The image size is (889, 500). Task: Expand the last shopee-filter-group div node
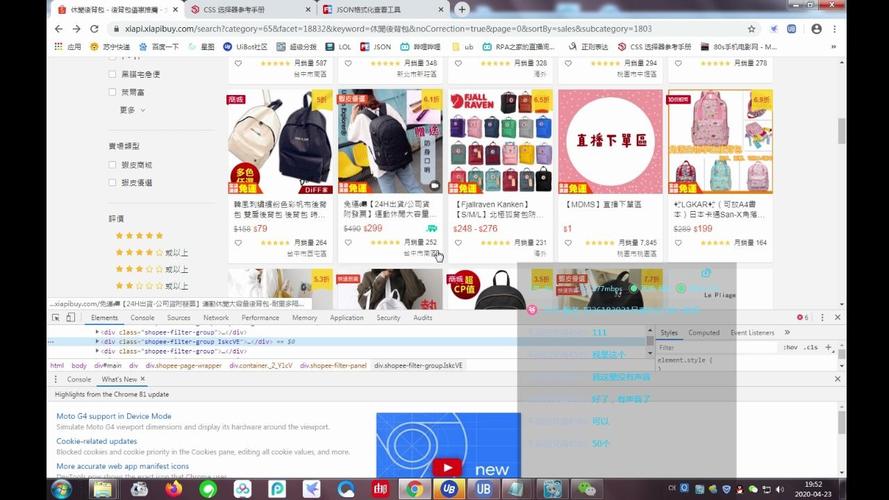click(97, 351)
